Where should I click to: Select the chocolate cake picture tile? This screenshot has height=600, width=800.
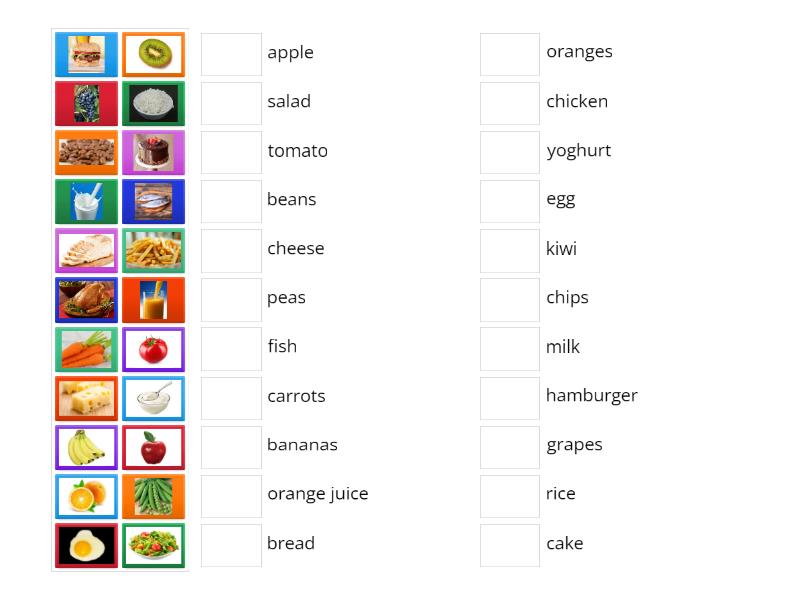153,152
